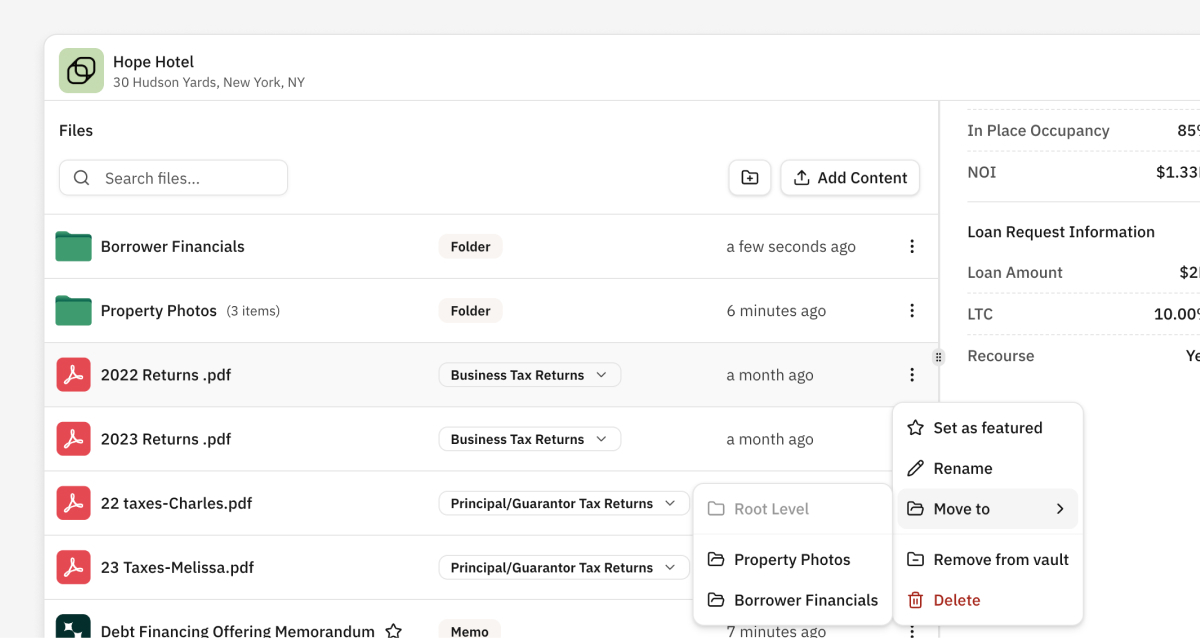Toggle featured star on Debt Financing Offering Memorandum
This screenshot has width=1200, height=638.
pos(394,631)
